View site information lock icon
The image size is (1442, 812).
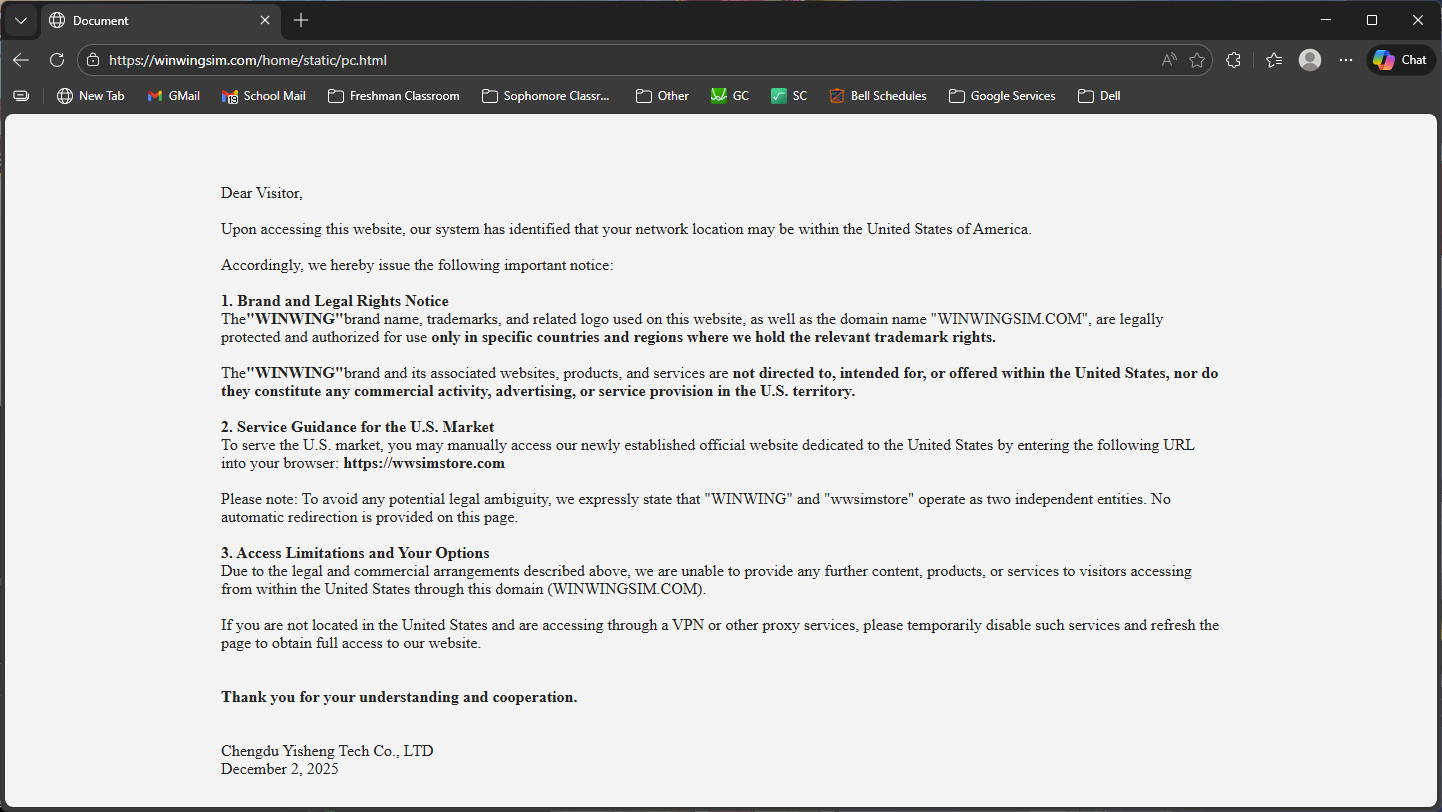click(93, 60)
